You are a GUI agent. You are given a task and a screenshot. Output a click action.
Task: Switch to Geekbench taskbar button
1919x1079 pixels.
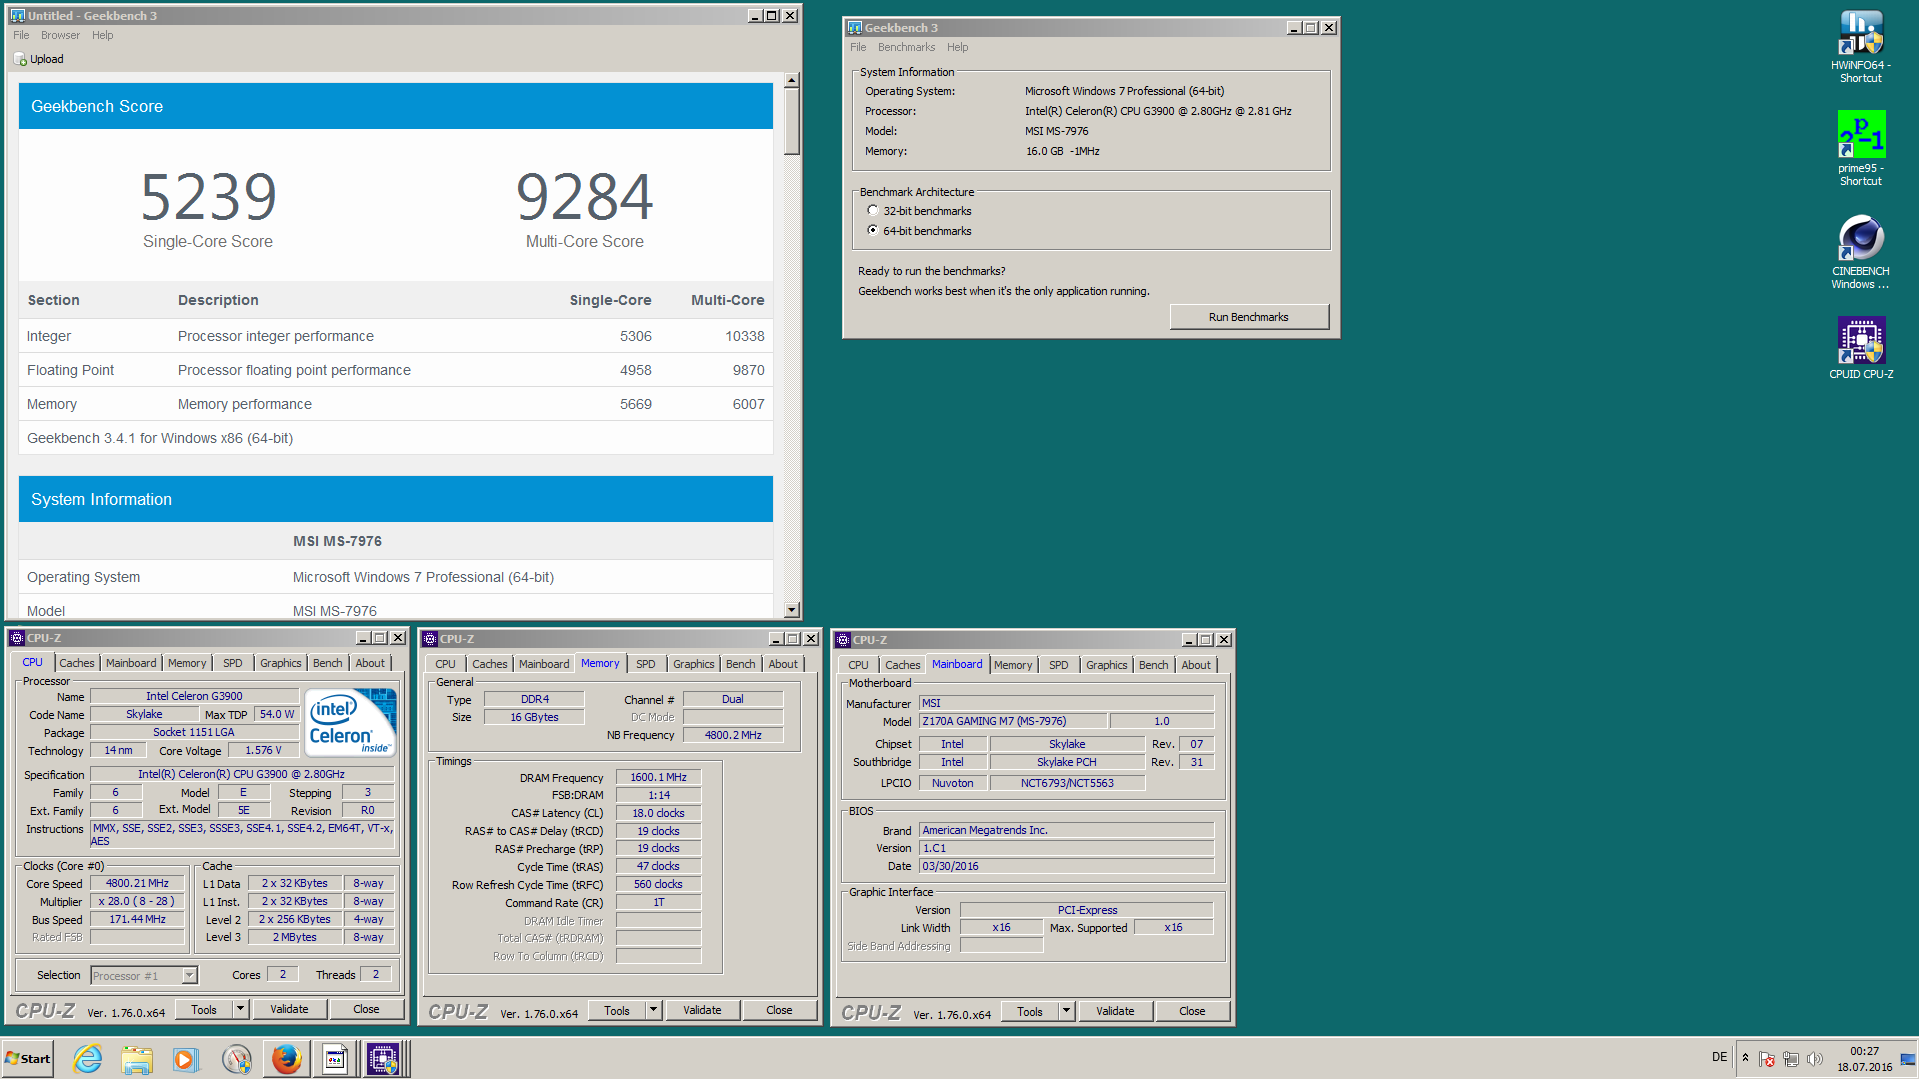click(x=335, y=1059)
